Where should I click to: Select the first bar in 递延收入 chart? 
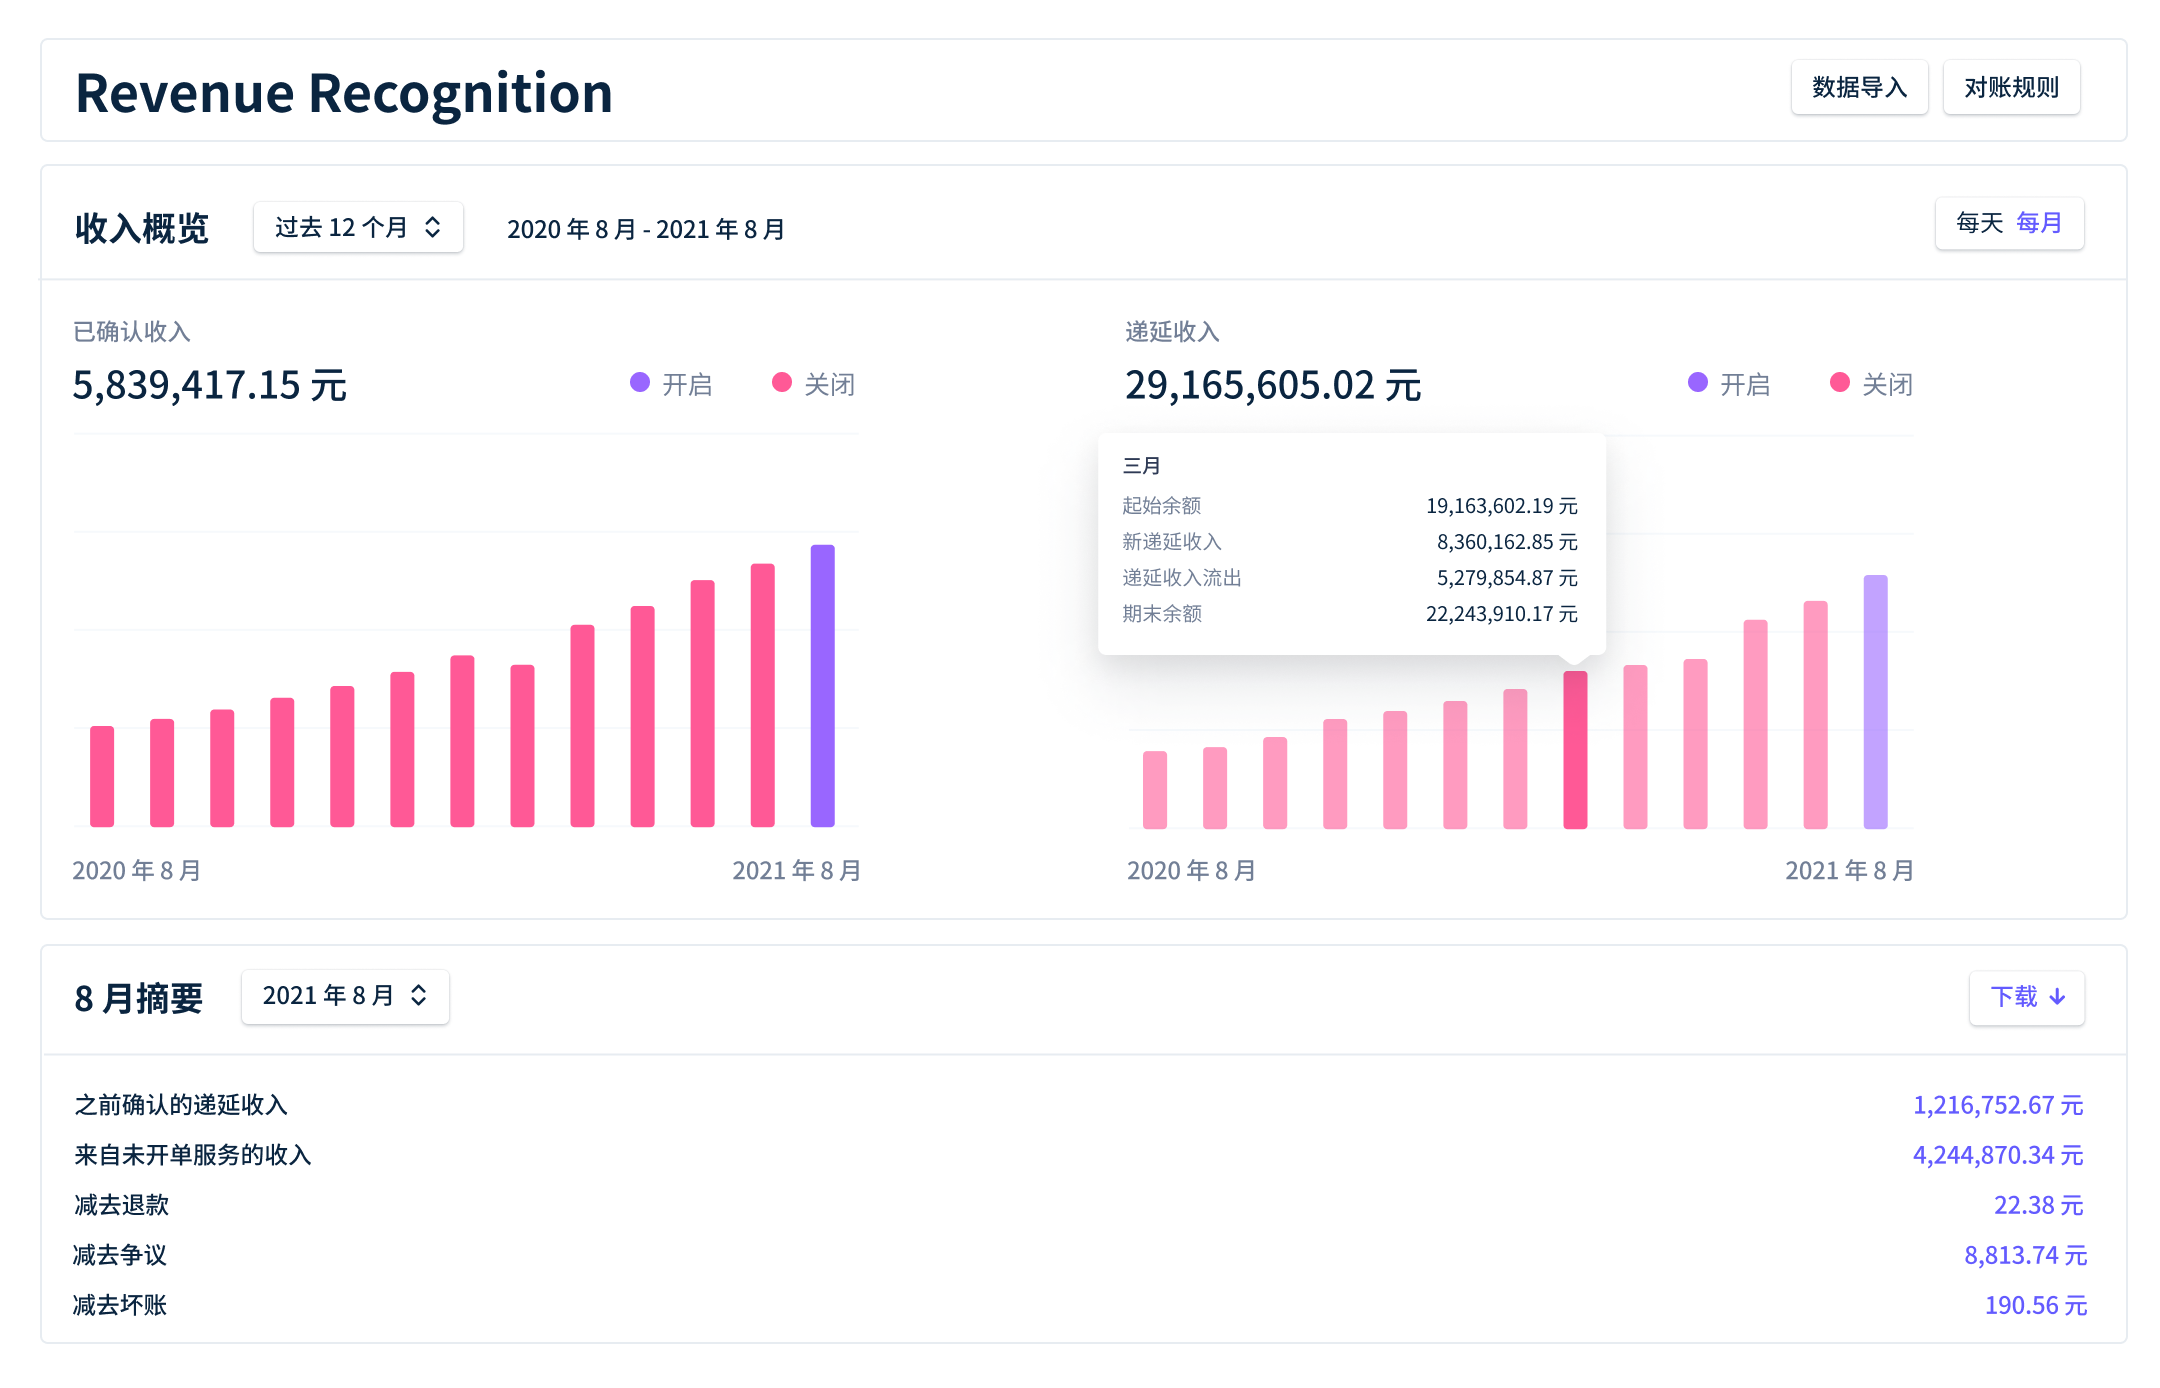coord(1155,790)
